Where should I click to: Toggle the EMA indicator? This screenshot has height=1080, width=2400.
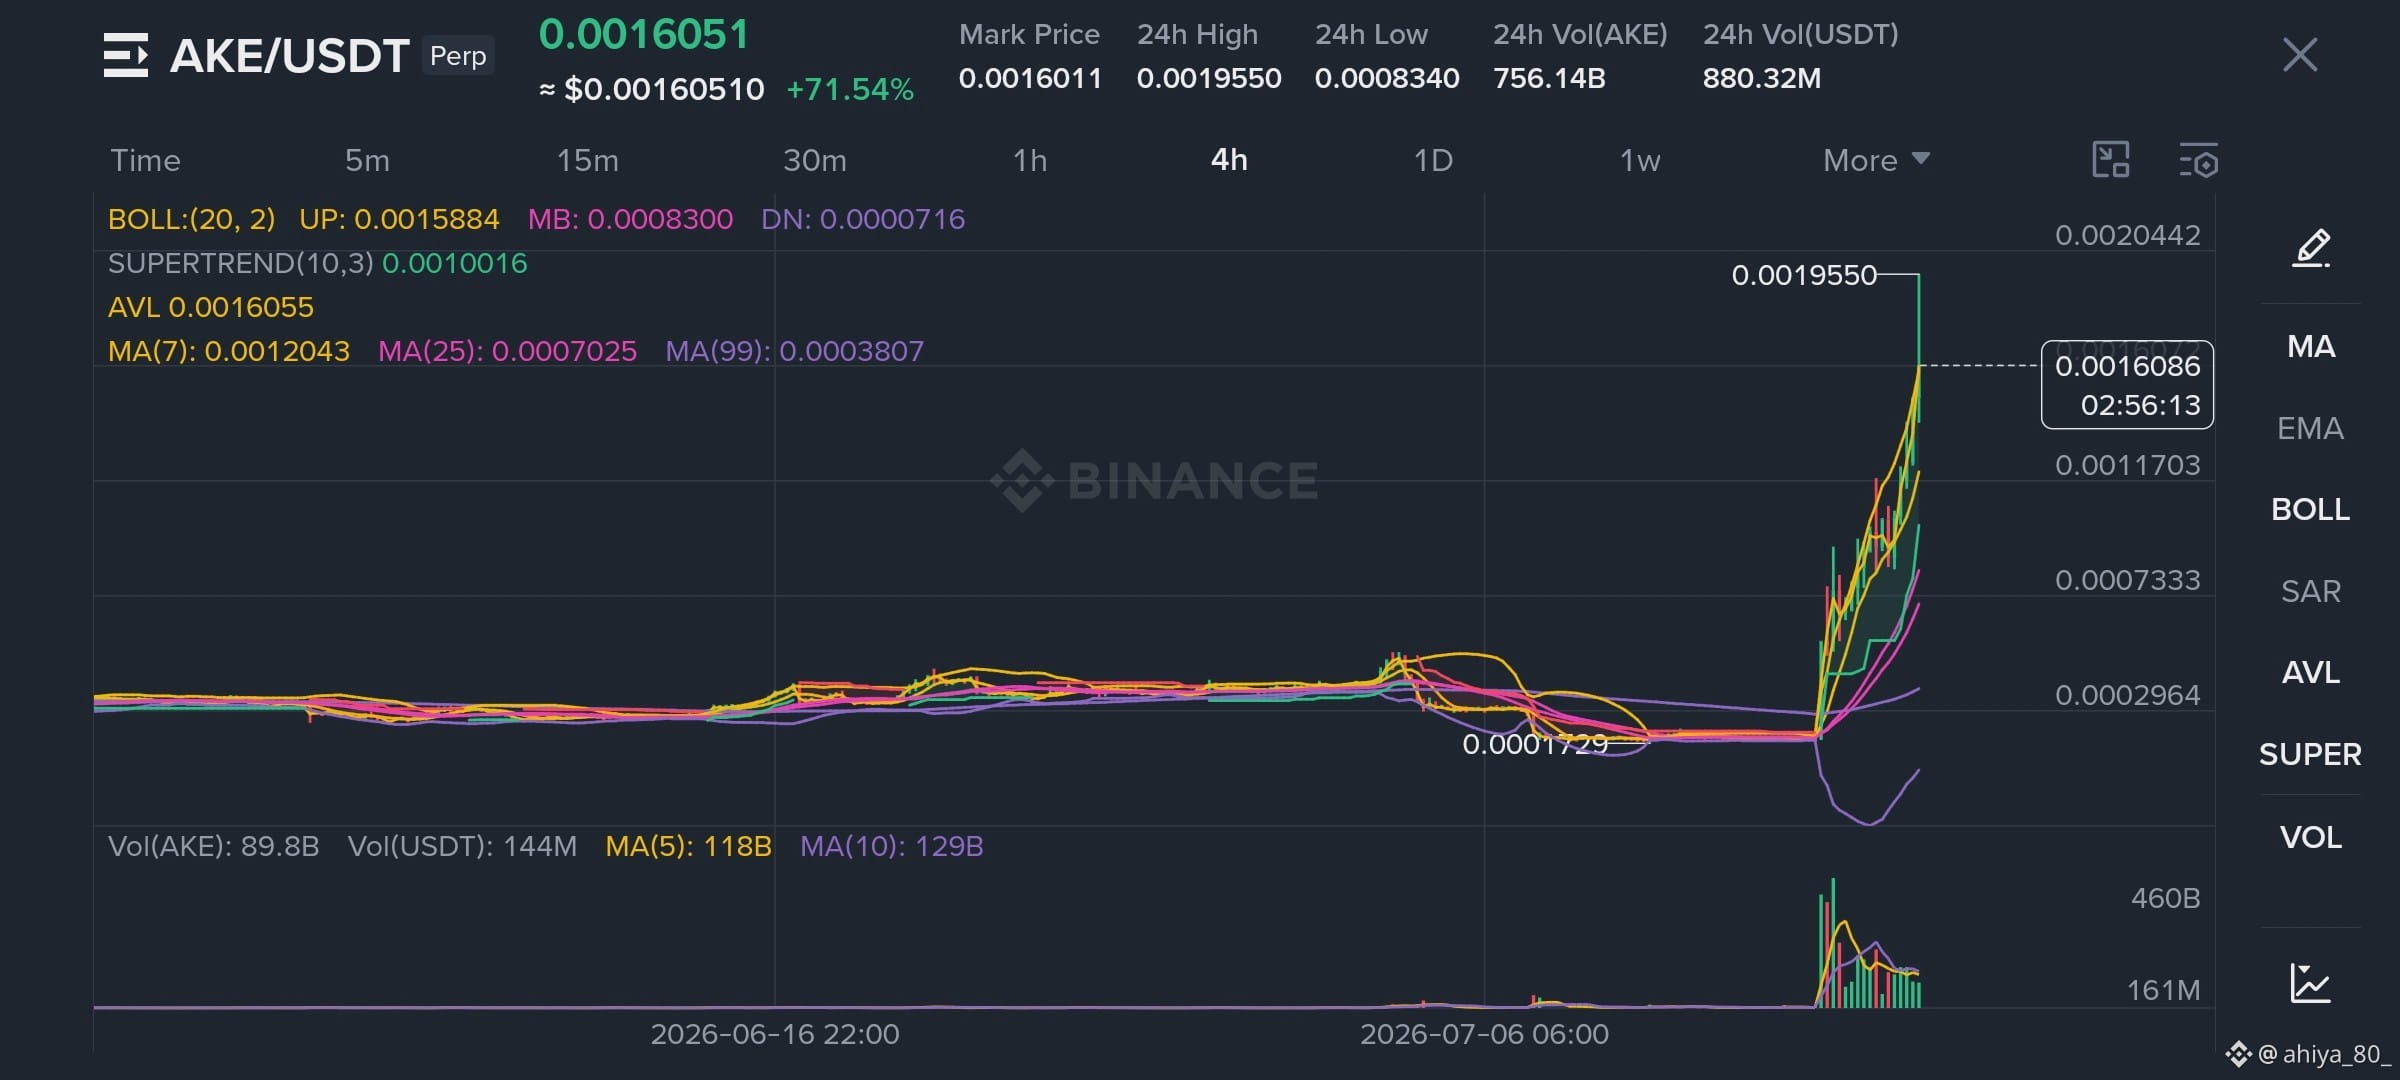(x=2311, y=429)
